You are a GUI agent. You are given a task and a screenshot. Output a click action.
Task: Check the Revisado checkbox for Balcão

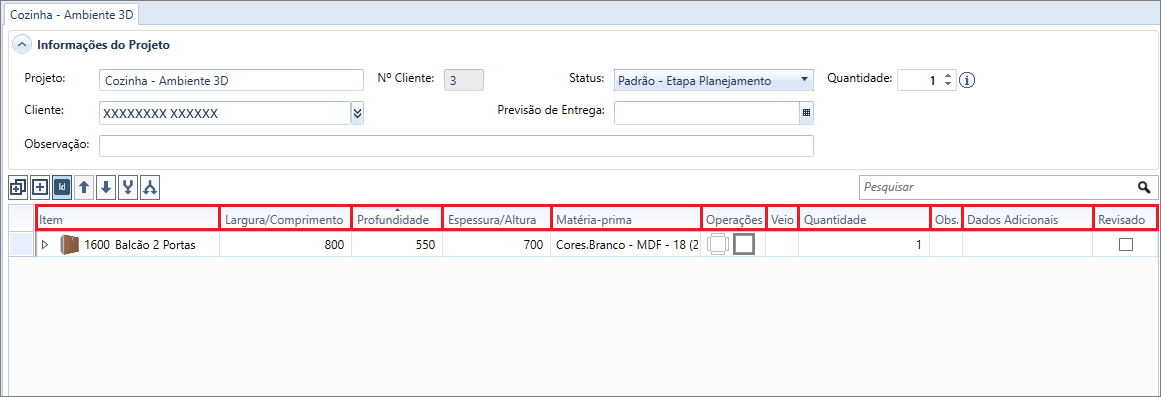point(1126,245)
